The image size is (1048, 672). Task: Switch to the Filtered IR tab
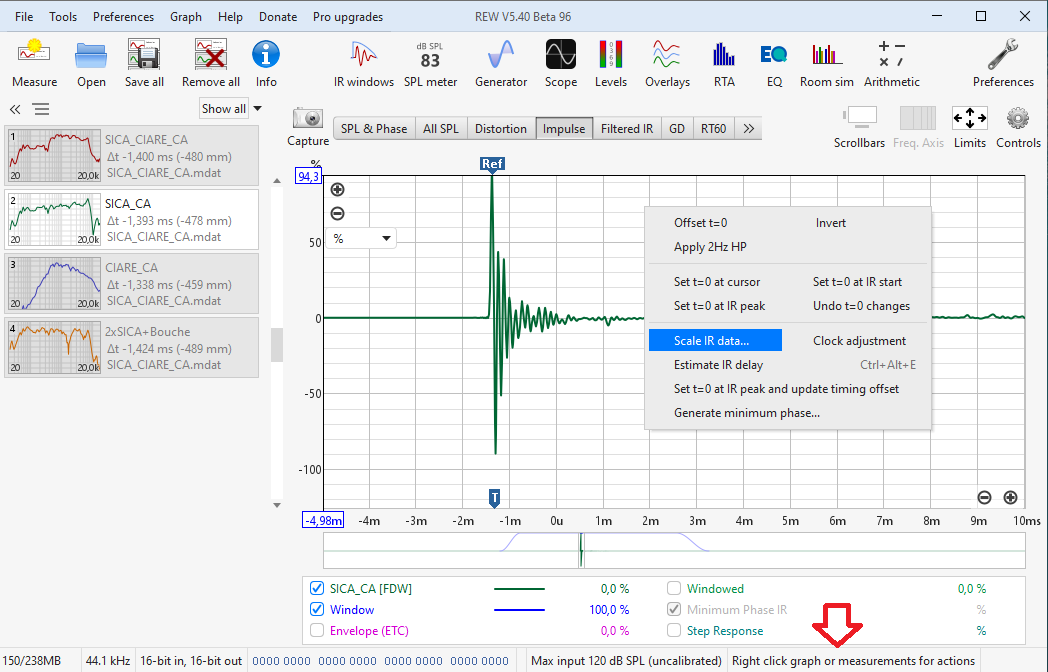(626, 129)
